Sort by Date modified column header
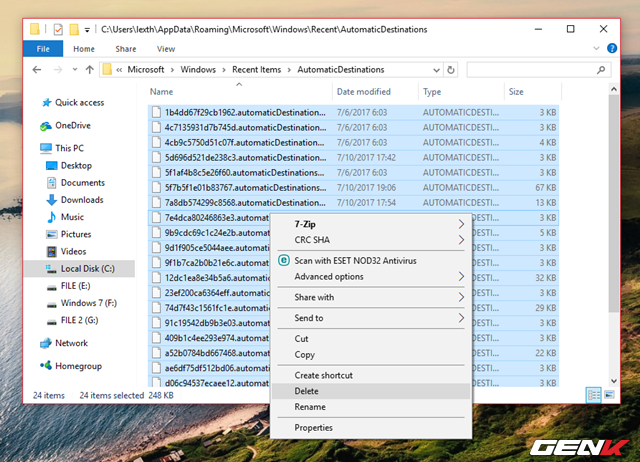This screenshot has height=462, width=640. click(364, 92)
